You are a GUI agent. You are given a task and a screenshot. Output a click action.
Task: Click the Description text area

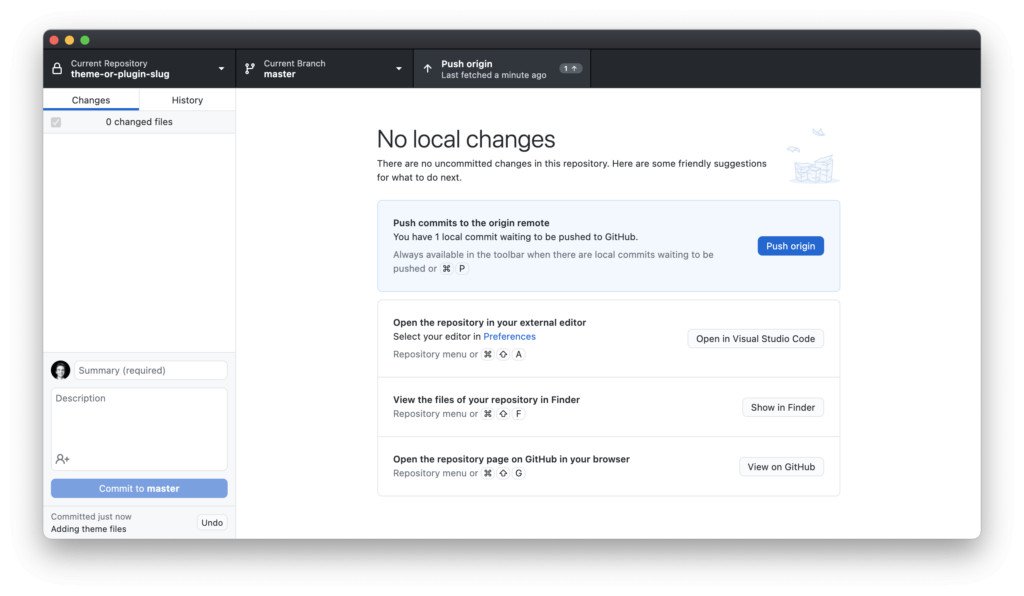pyautogui.click(x=139, y=425)
